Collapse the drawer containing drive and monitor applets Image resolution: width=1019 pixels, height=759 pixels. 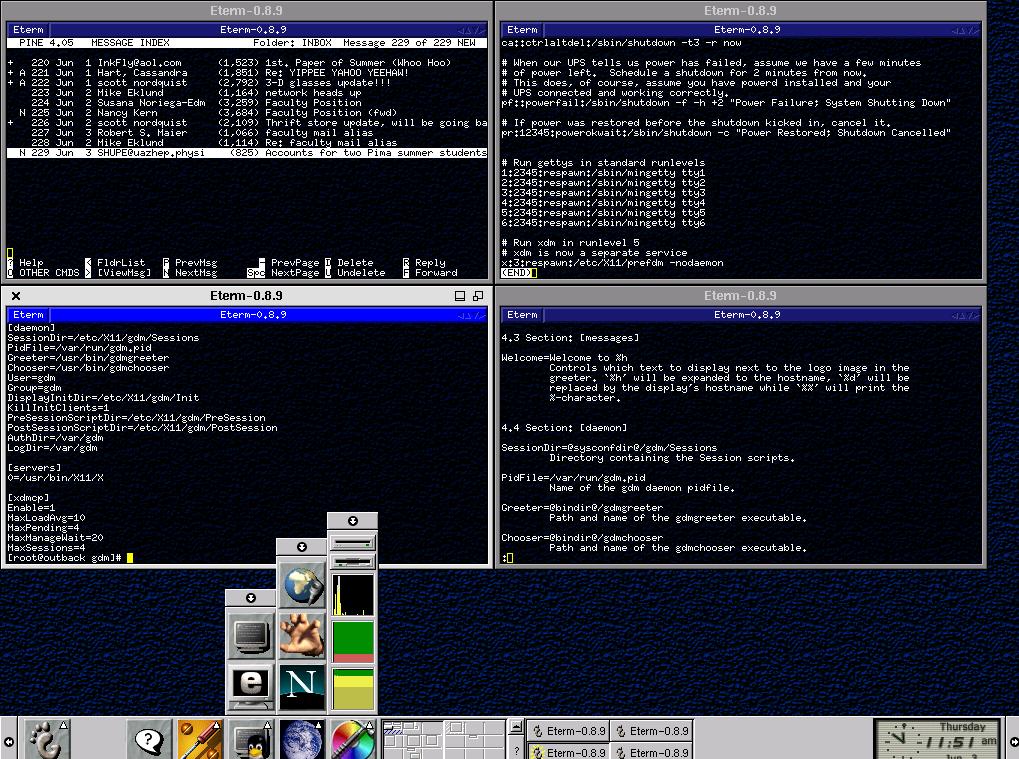[352, 521]
